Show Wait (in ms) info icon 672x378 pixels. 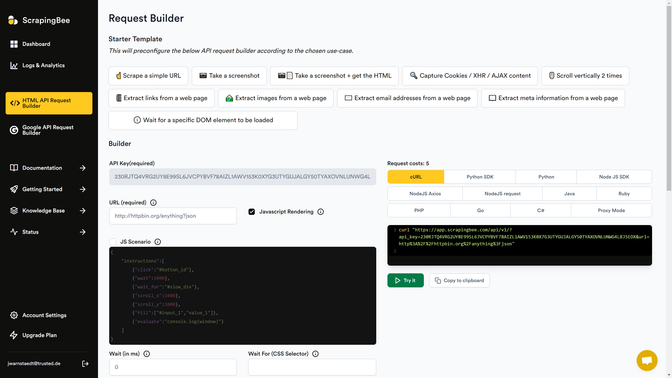click(147, 354)
